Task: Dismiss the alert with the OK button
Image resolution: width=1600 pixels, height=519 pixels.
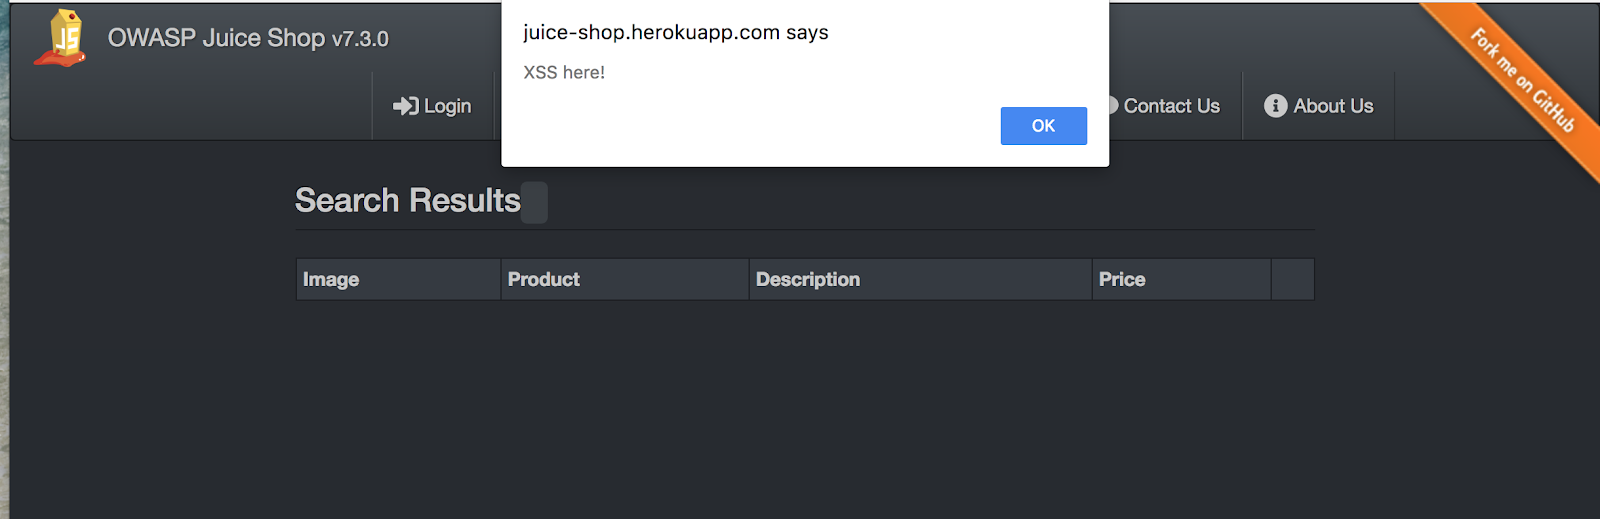Action: tap(1043, 126)
